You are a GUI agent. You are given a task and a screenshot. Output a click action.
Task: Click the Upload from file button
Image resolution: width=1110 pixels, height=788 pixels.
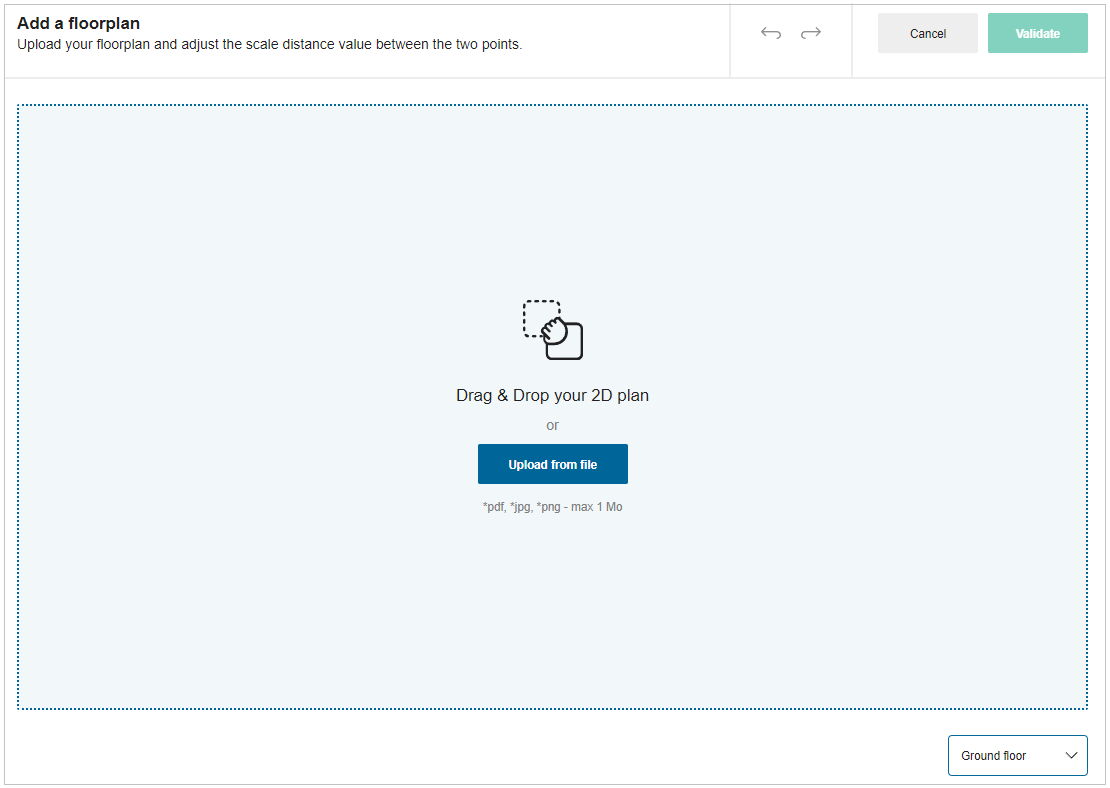[552, 463]
